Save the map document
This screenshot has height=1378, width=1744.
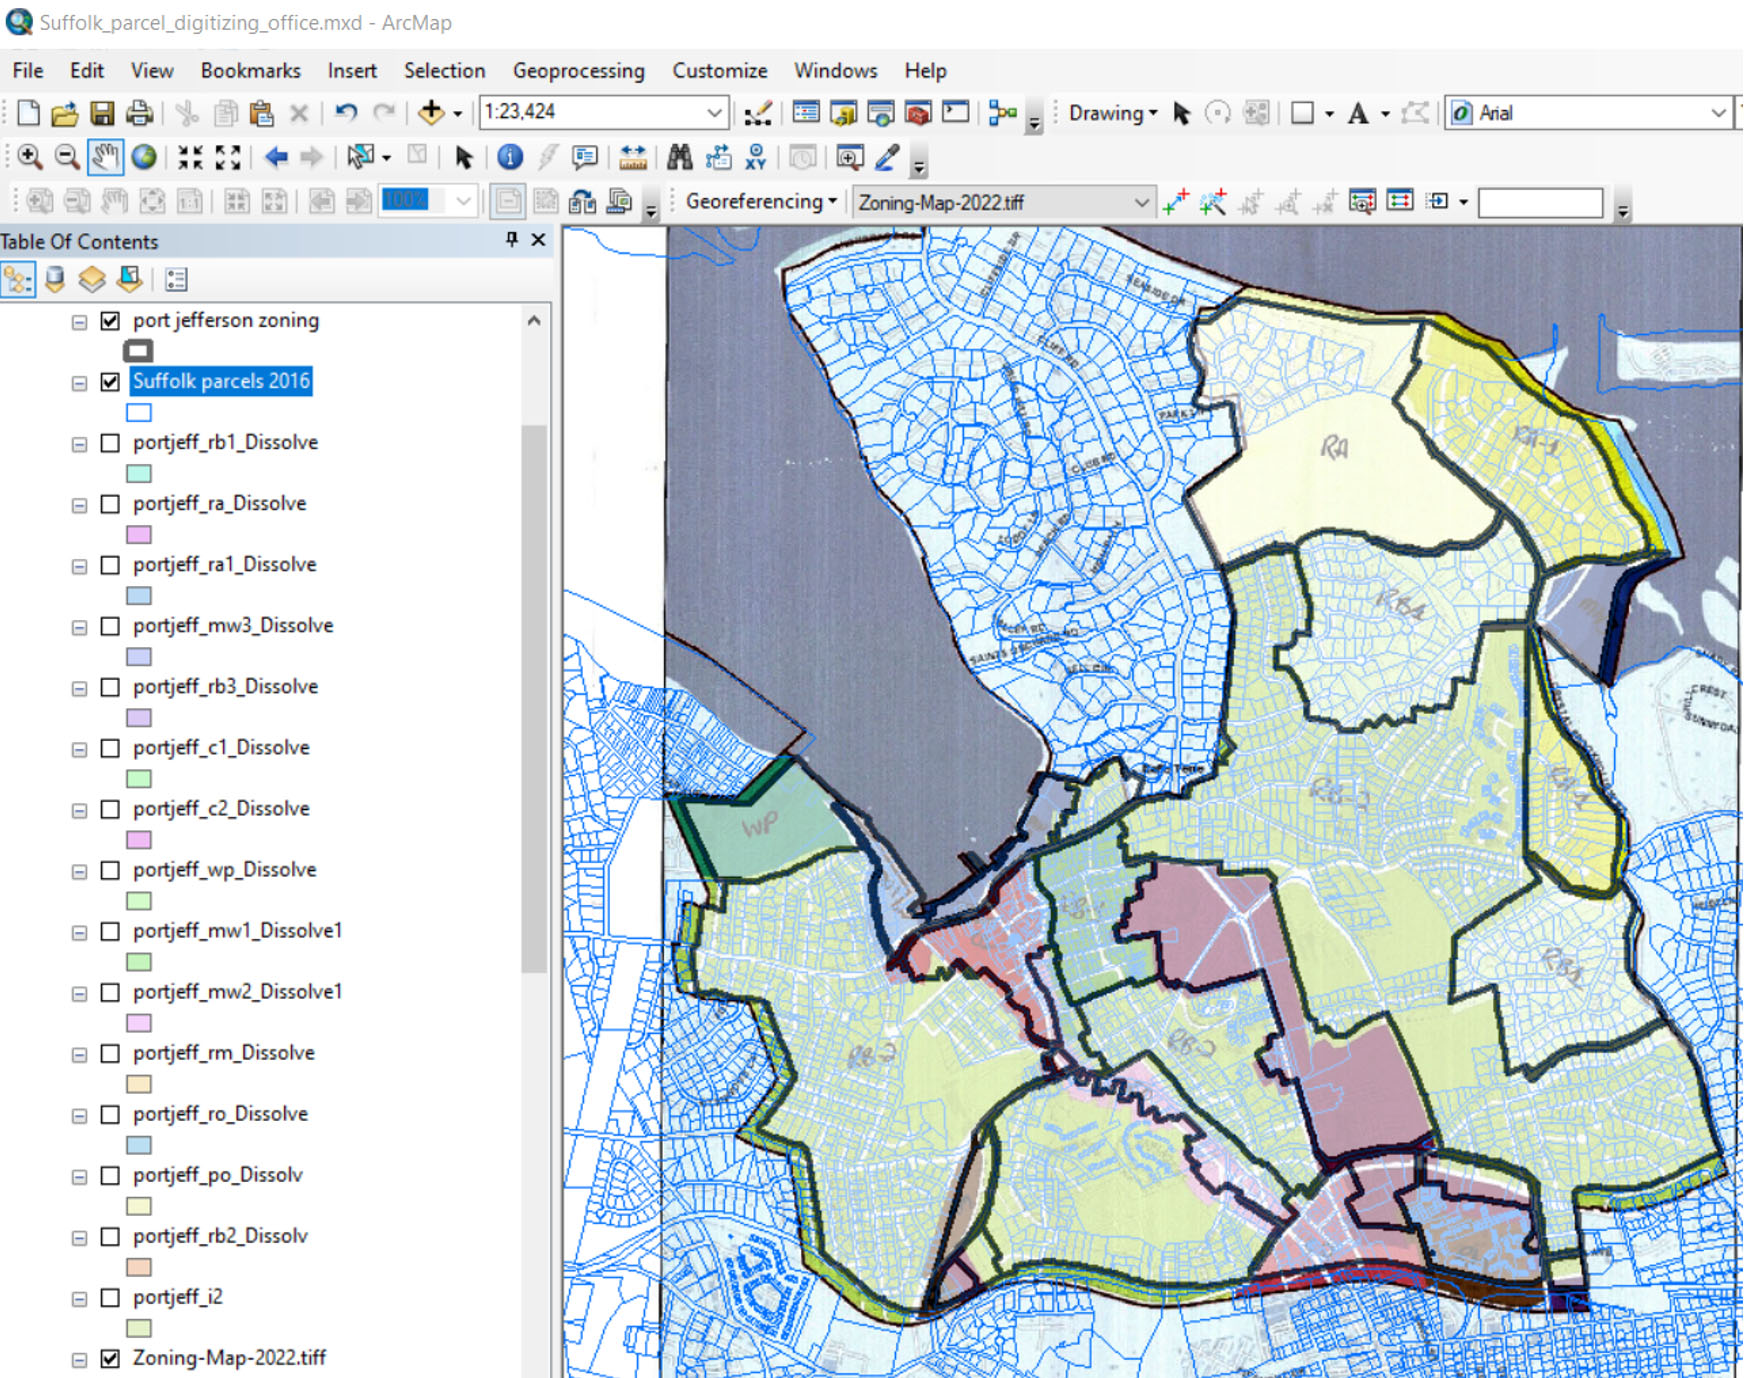[x=102, y=113]
